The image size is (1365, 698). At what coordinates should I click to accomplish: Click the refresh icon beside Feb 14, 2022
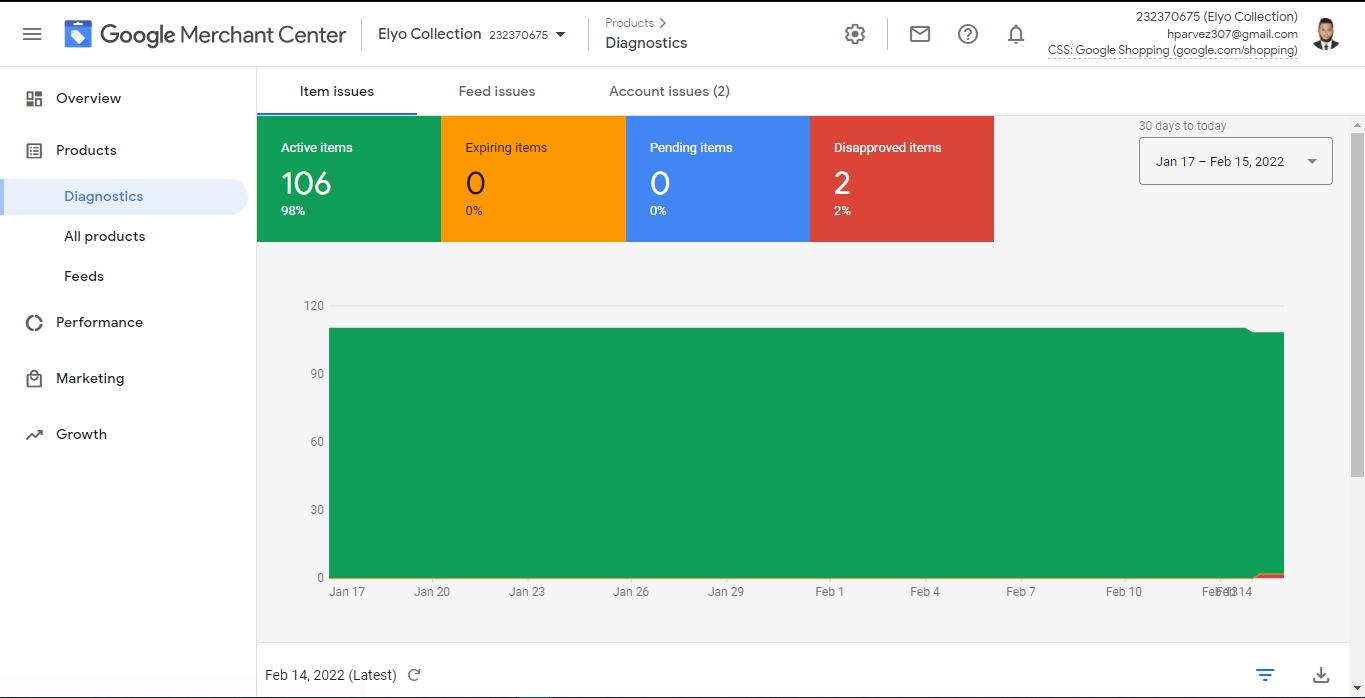pos(414,675)
